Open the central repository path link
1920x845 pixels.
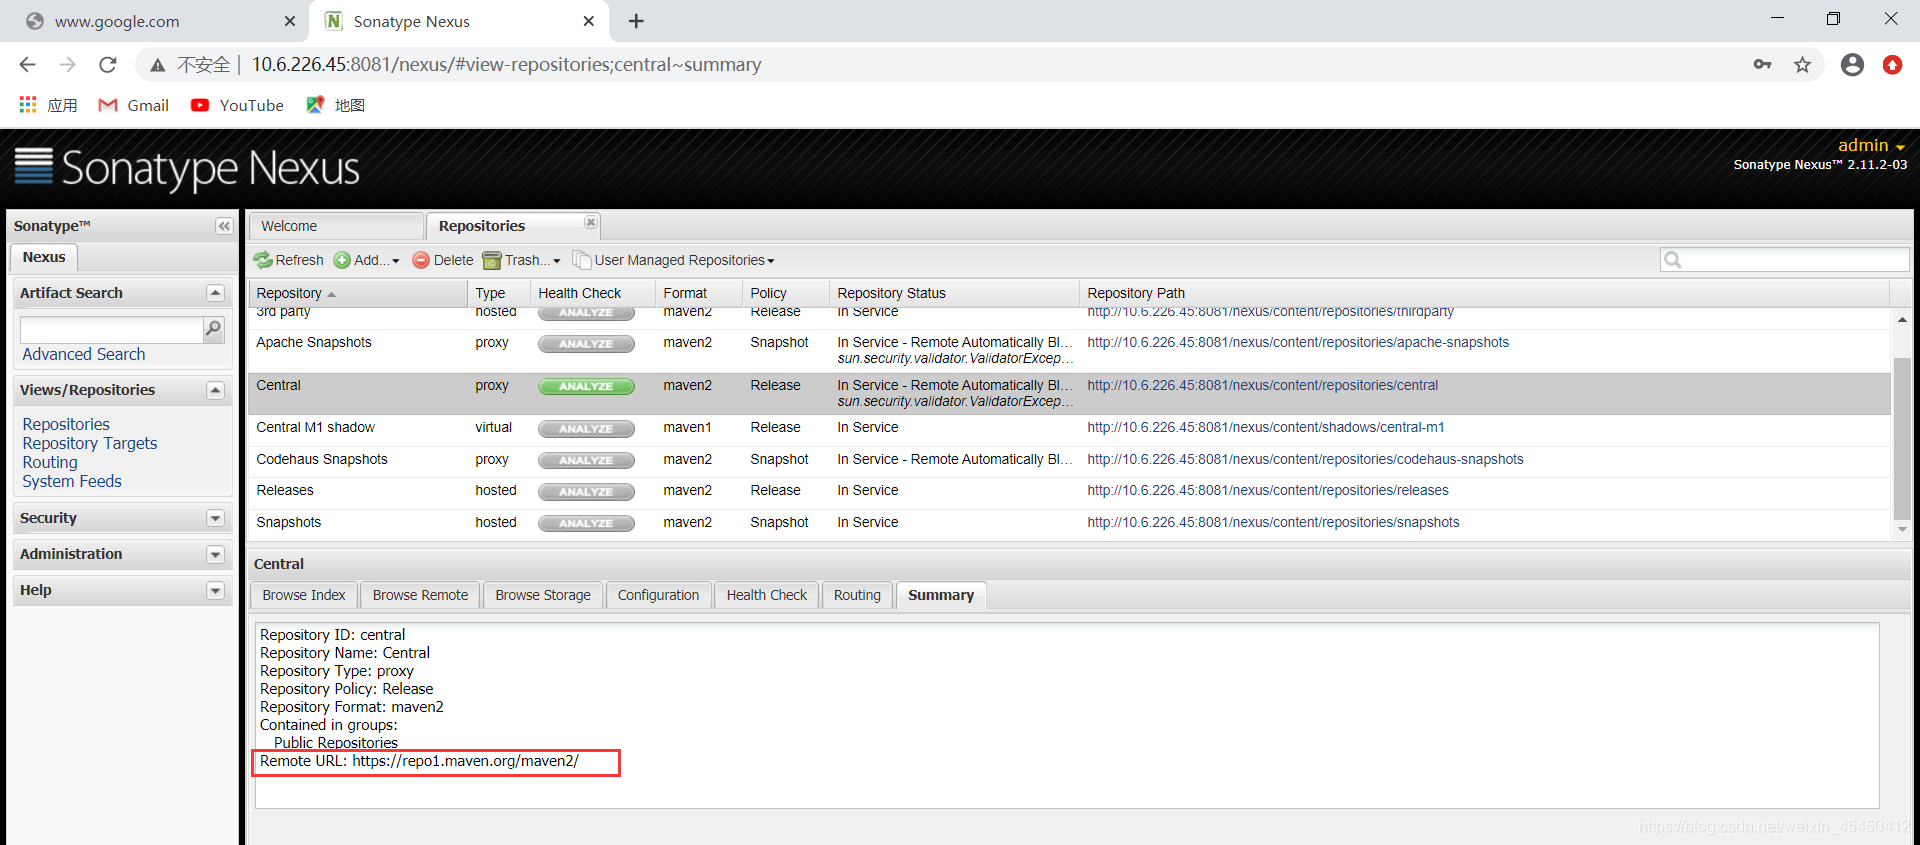pyautogui.click(x=1263, y=385)
